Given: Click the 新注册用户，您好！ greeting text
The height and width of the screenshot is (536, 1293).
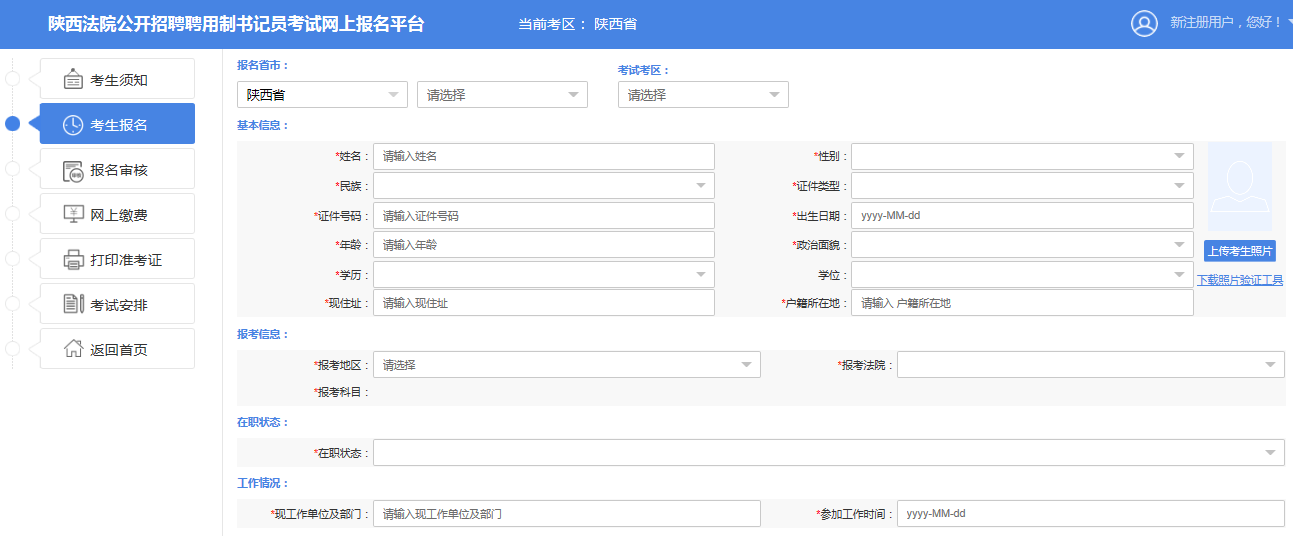Looking at the screenshot, I should tap(1226, 23).
